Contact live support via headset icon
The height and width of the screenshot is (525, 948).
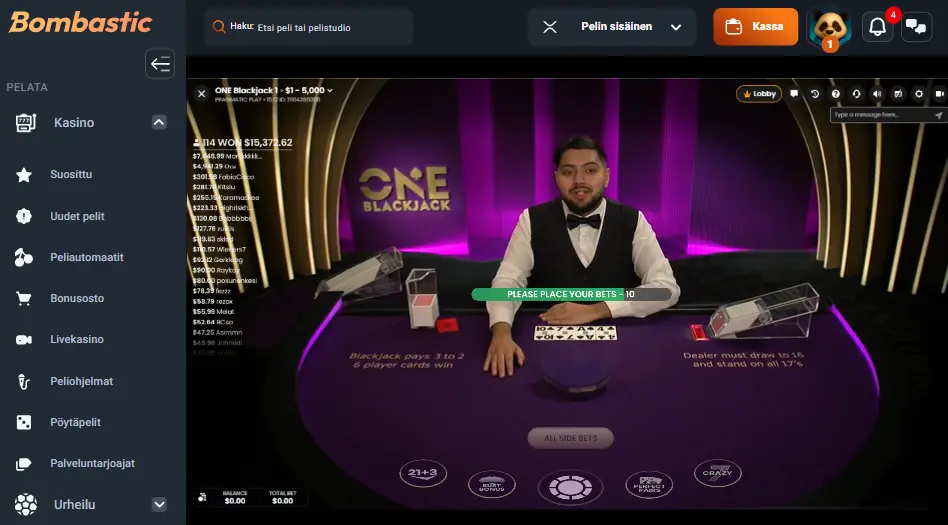[x=856, y=94]
